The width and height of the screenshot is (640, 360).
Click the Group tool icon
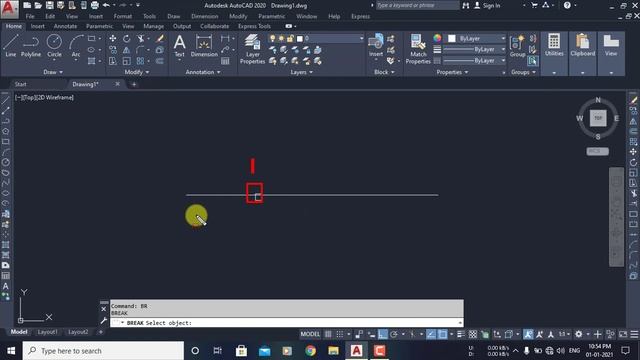coord(517,45)
